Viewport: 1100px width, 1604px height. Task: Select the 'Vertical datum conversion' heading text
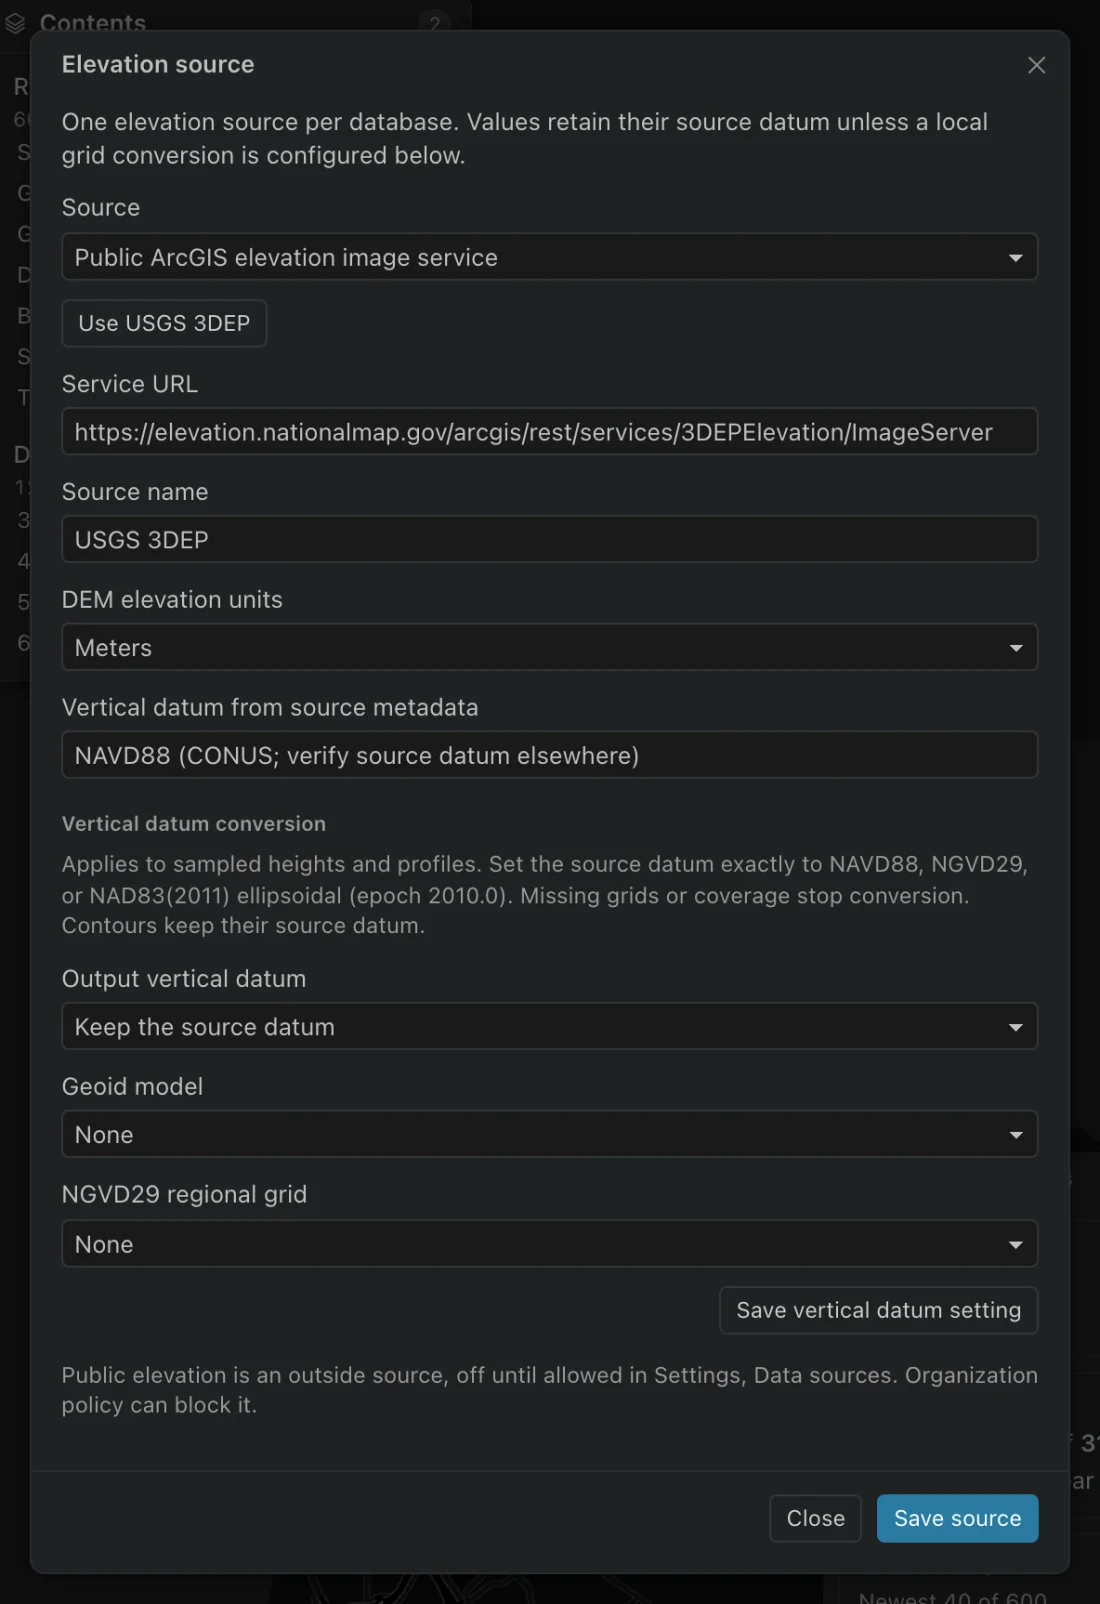[194, 824]
